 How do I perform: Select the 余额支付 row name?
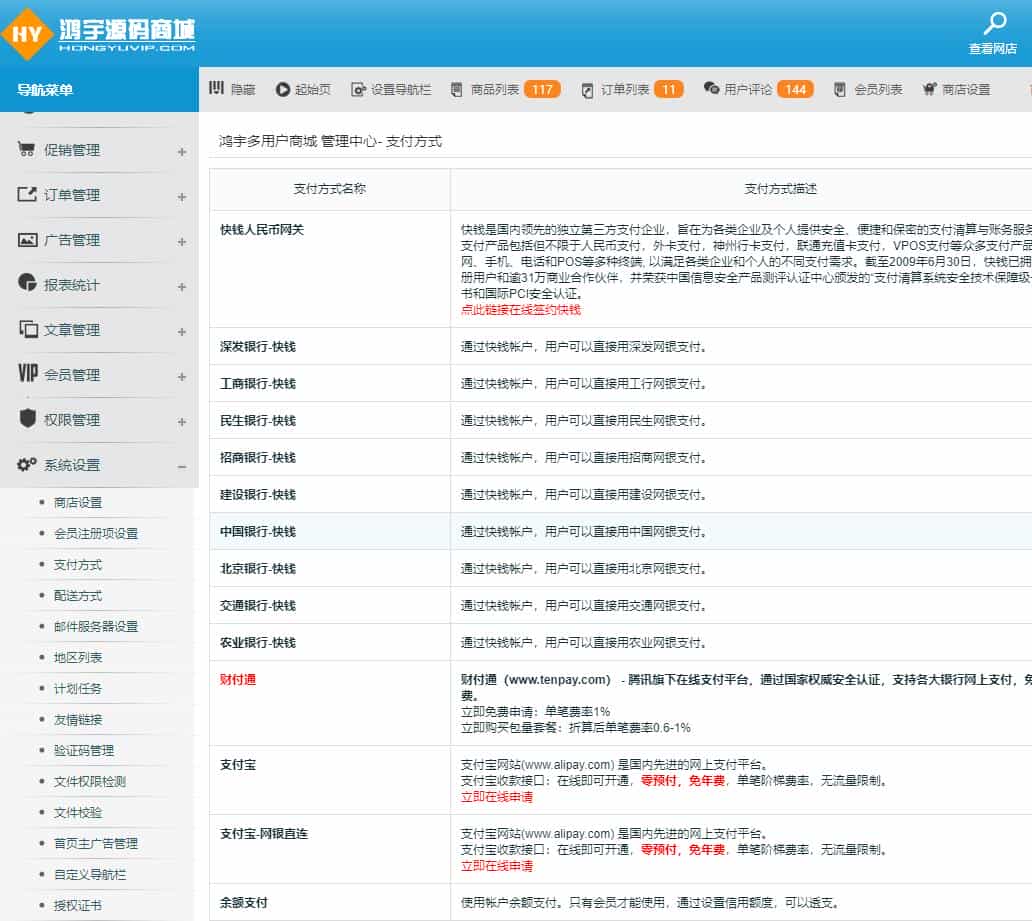click(244, 903)
